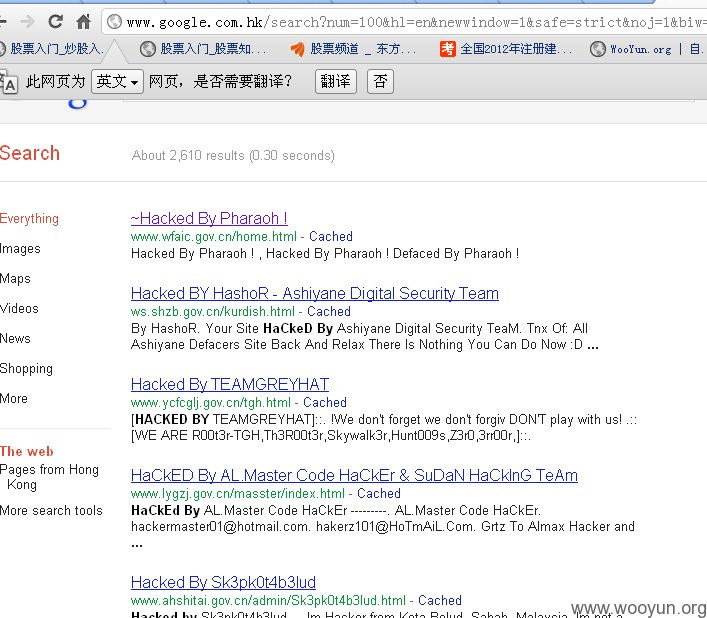The width and height of the screenshot is (707, 618).
Task: Filter to Pages from Hong Kong
Action: point(49,477)
